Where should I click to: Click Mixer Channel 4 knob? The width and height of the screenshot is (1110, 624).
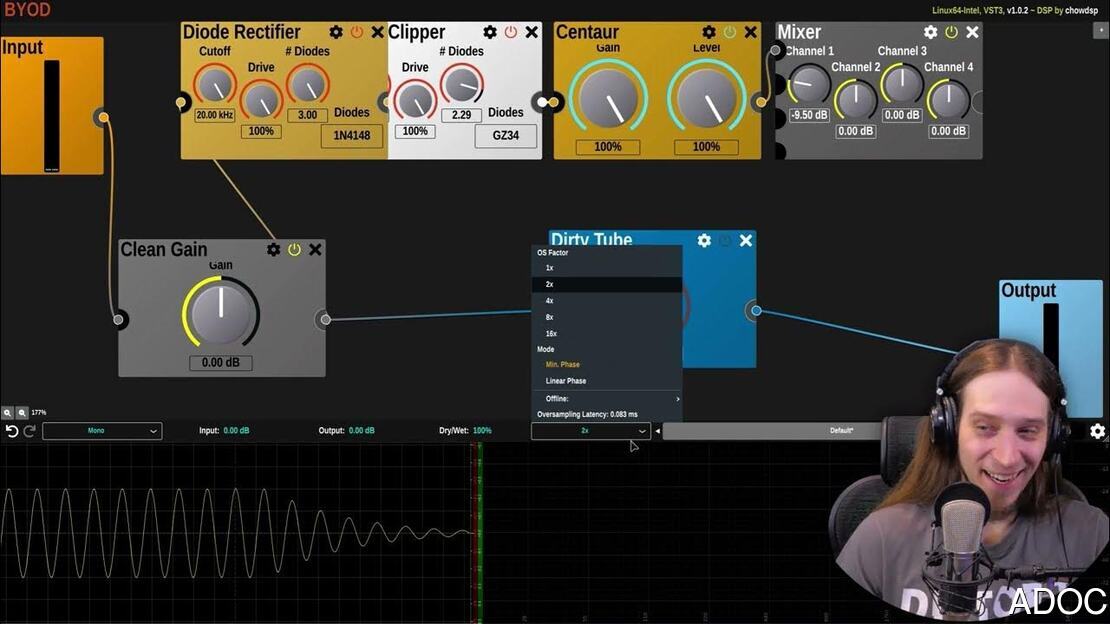click(x=949, y=101)
